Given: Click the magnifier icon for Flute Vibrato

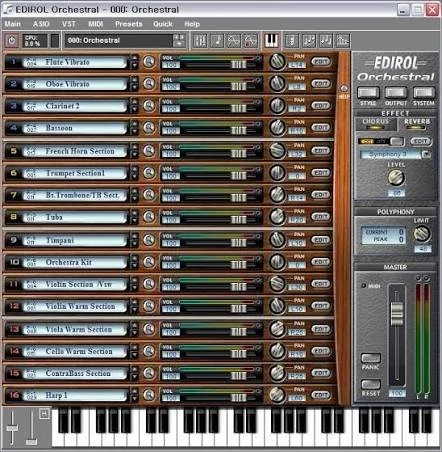Looking at the screenshot, I should tap(149, 62).
